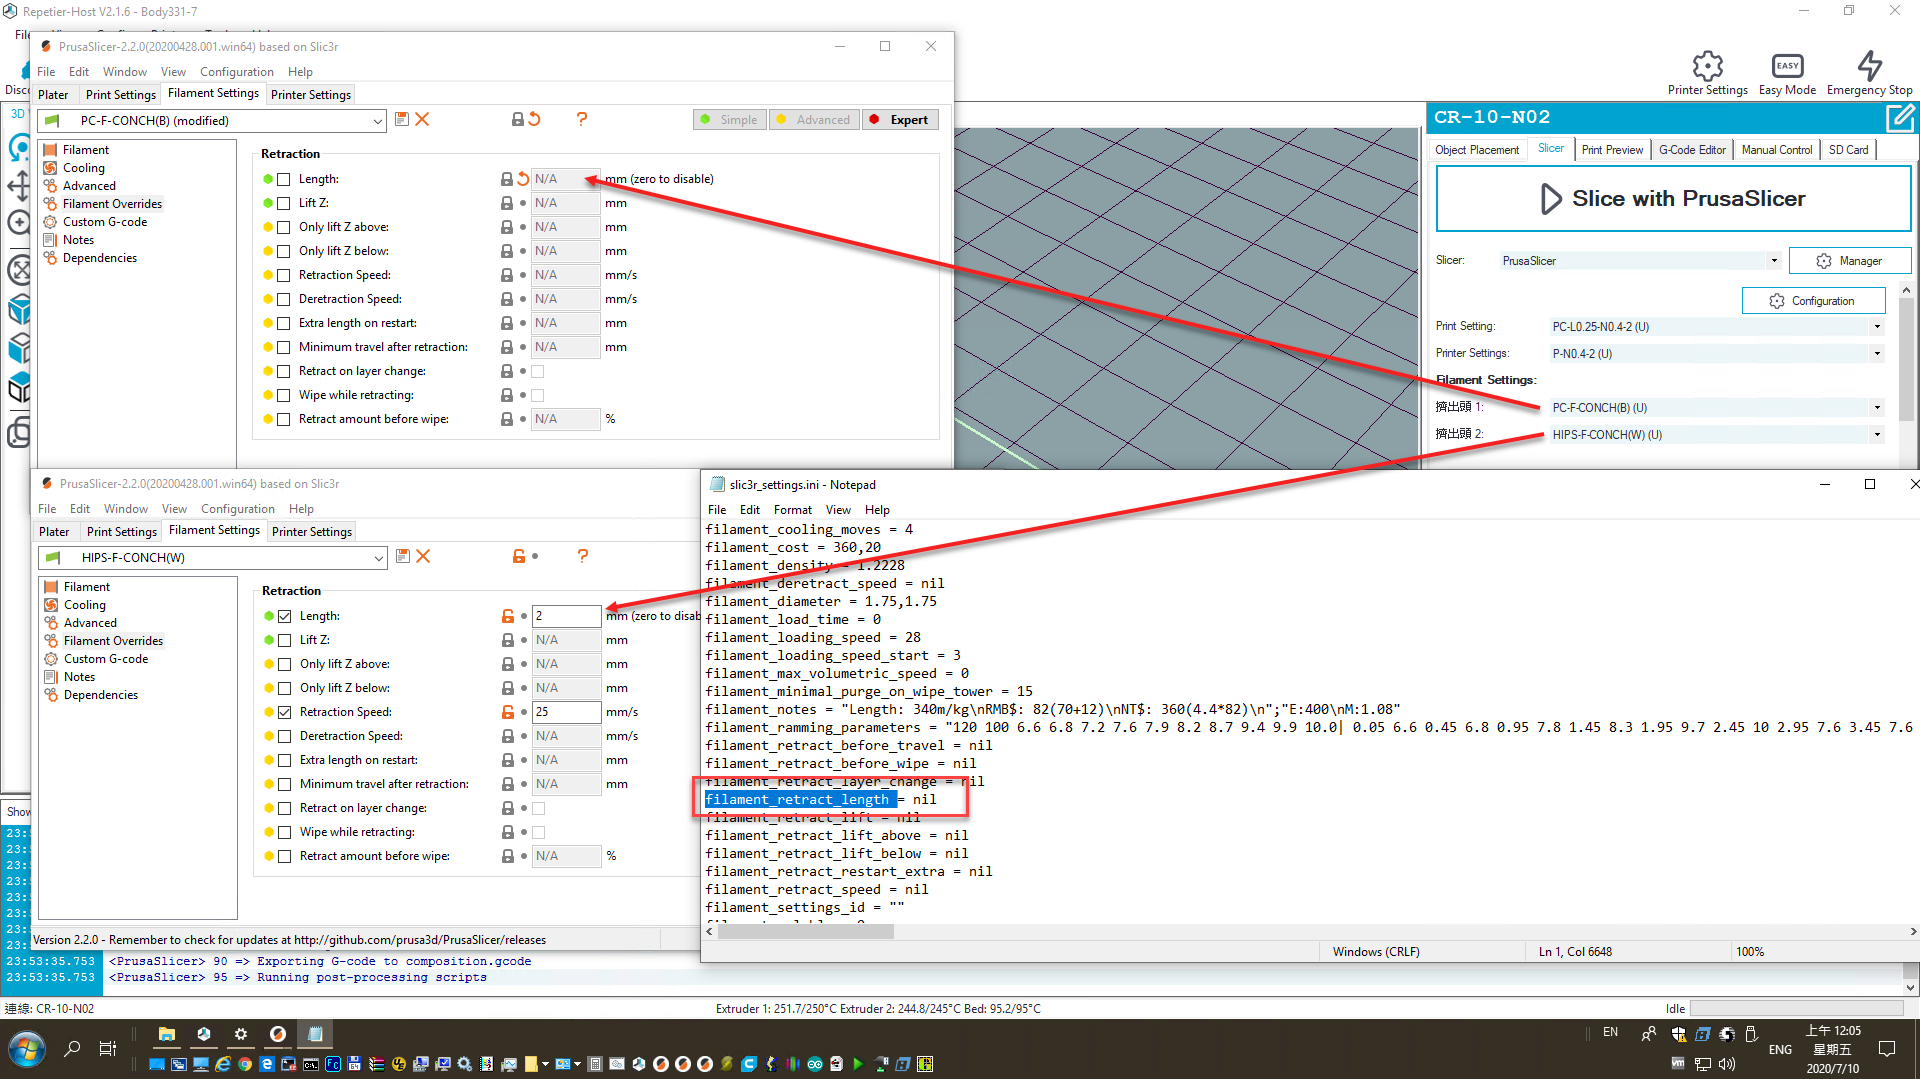Click the Configuration button in Slicer panel

pos(1813,301)
